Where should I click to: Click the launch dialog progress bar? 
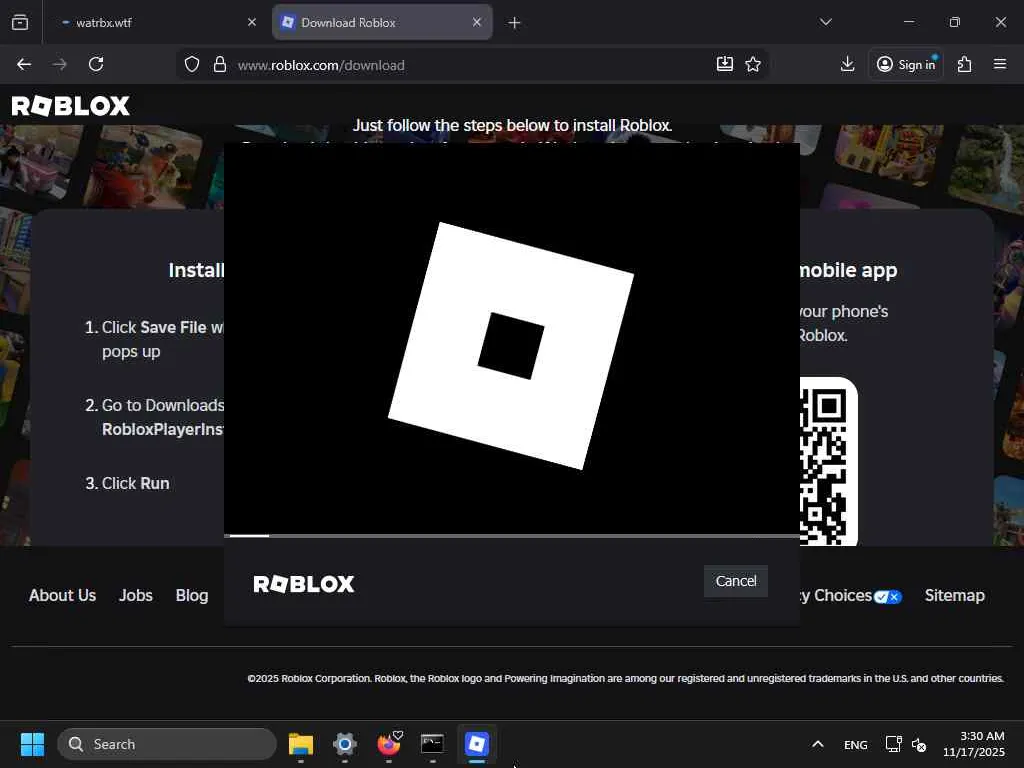coord(511,536)
